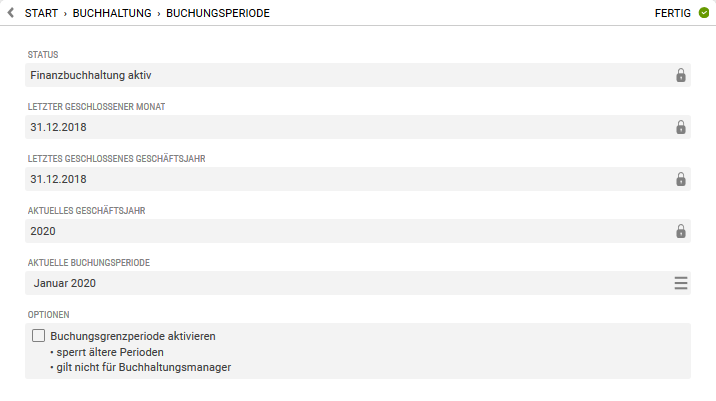
Task: Click the Buchungsgrenzperiode aktivieren label
Action: (133, 336)
